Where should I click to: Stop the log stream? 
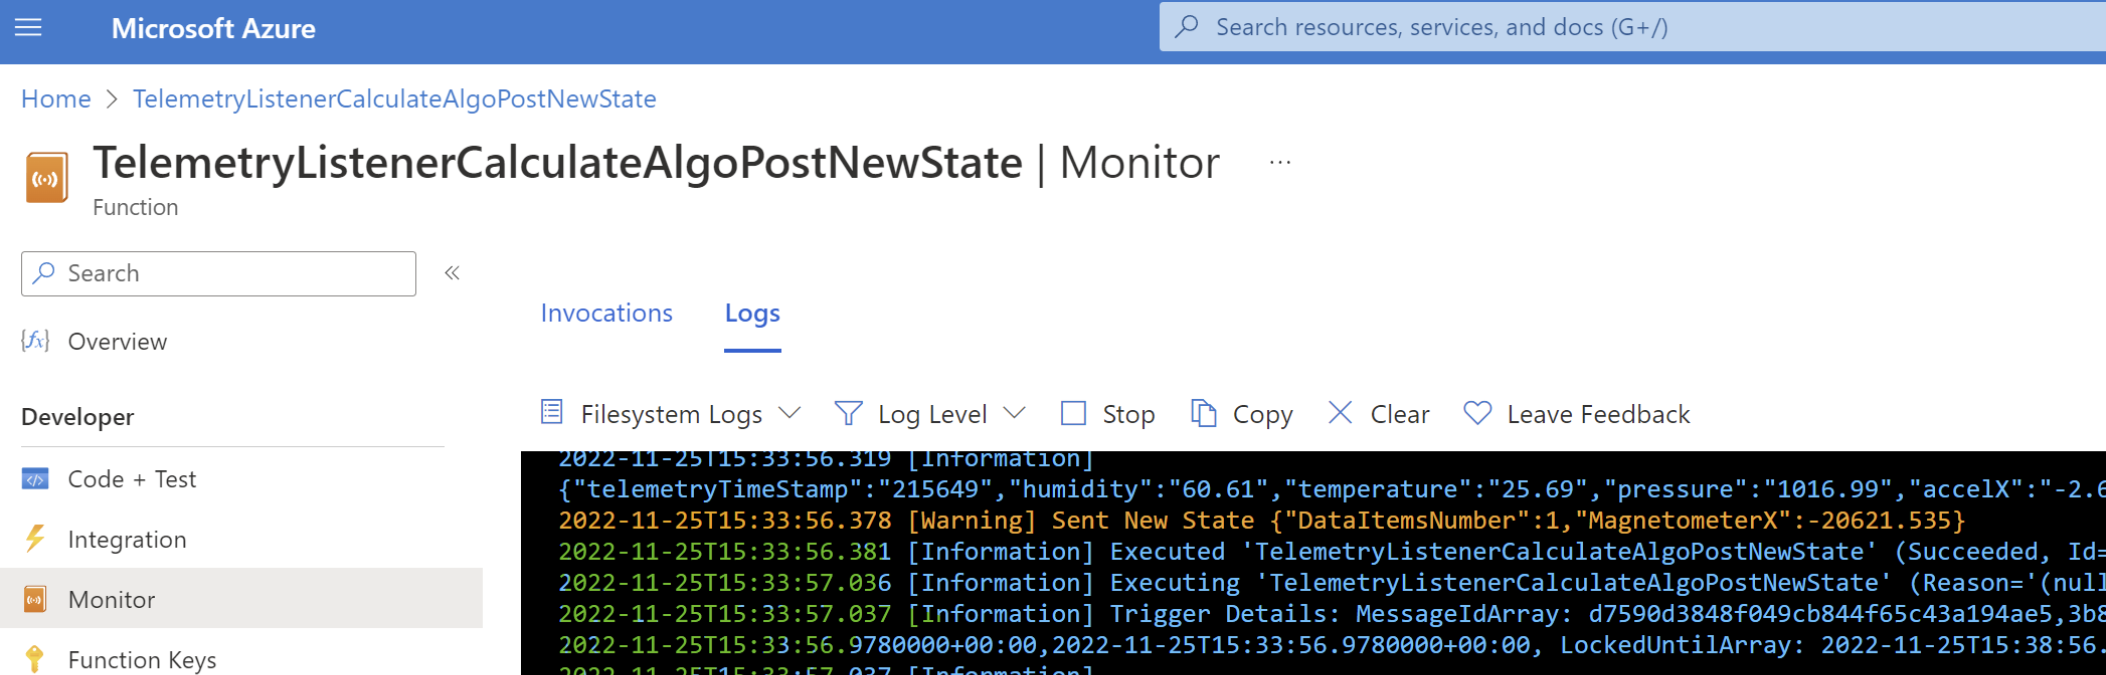coord(1108,414)
